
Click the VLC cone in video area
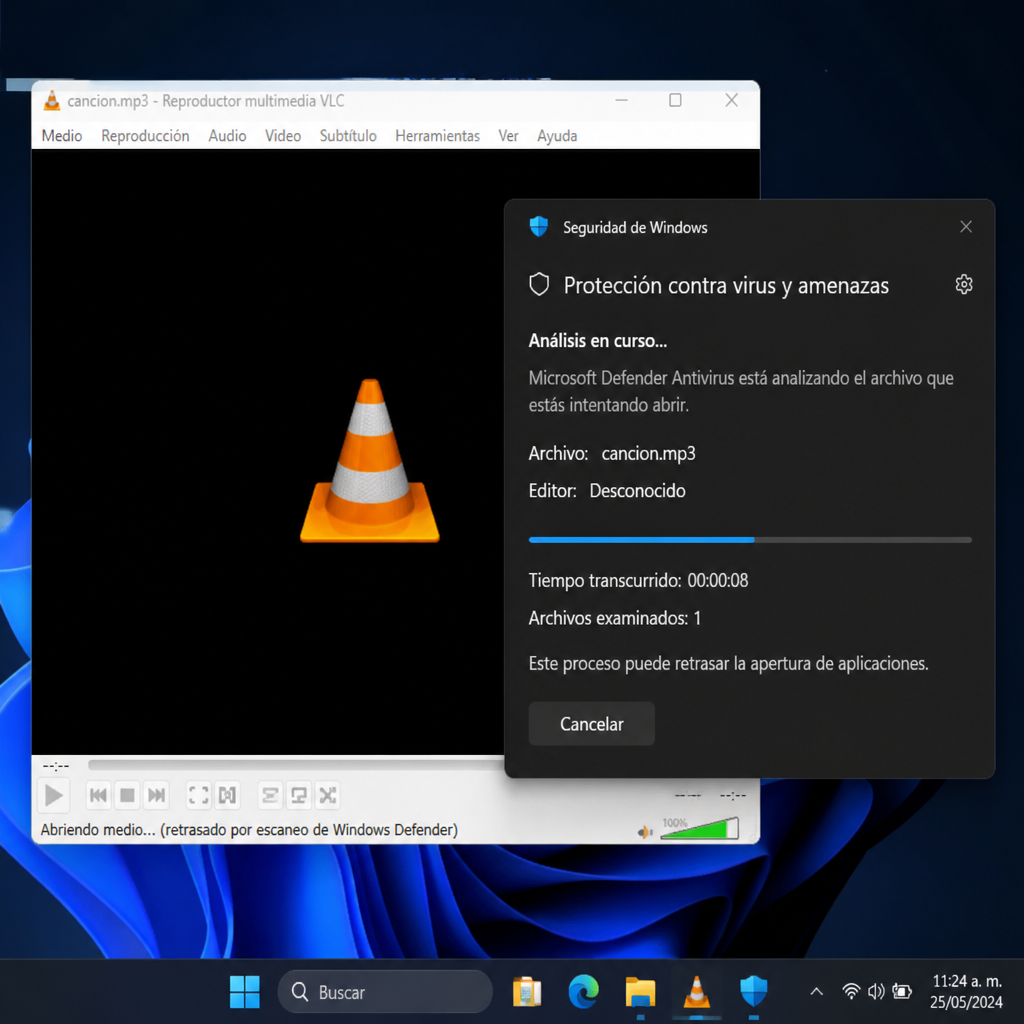[x=370, y=461]
